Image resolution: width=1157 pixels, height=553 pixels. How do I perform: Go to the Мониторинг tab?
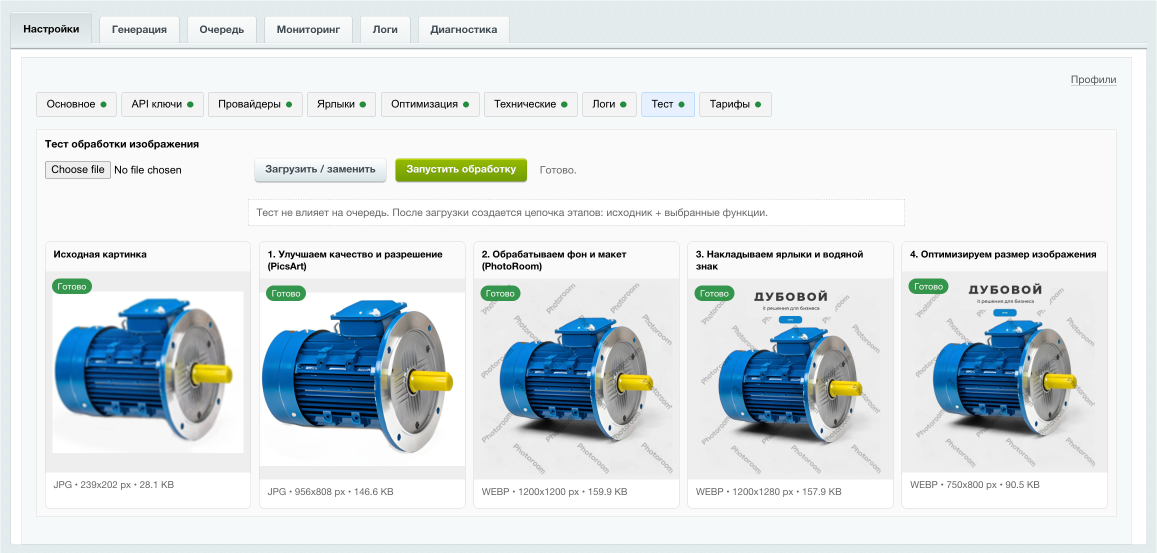coord(308,30)
